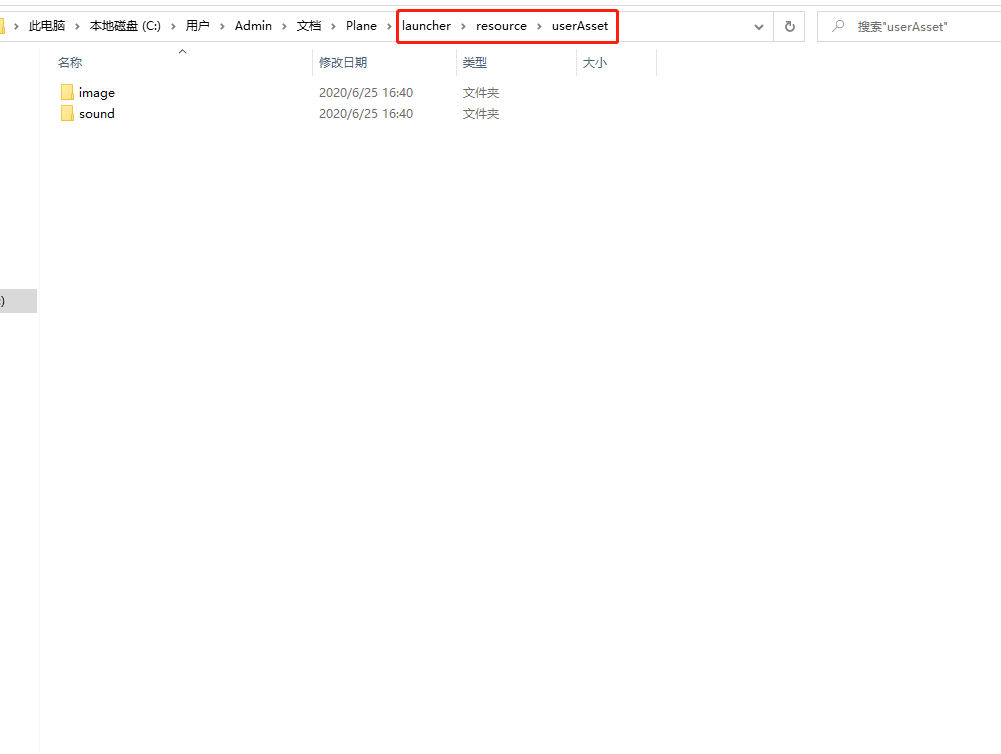Screen dimensions: 1001x754
Task: Select the sound folder name
Action: [x=97, y=114]
